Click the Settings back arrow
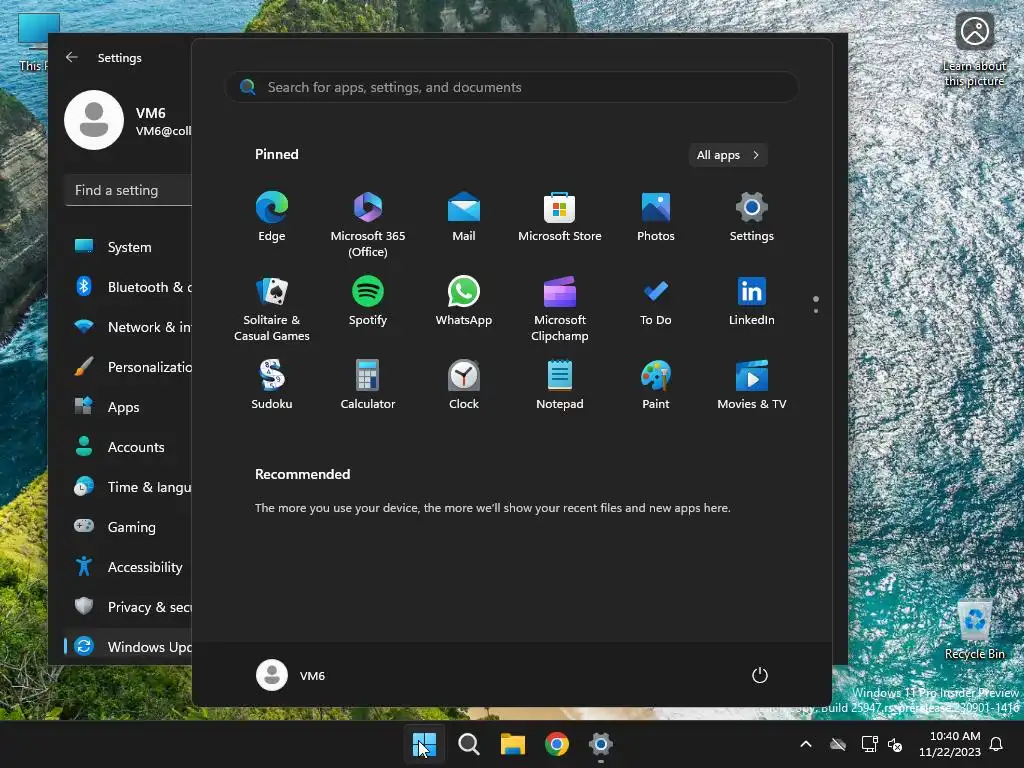This screenshot has width=1024, height=768. point(72,57)
